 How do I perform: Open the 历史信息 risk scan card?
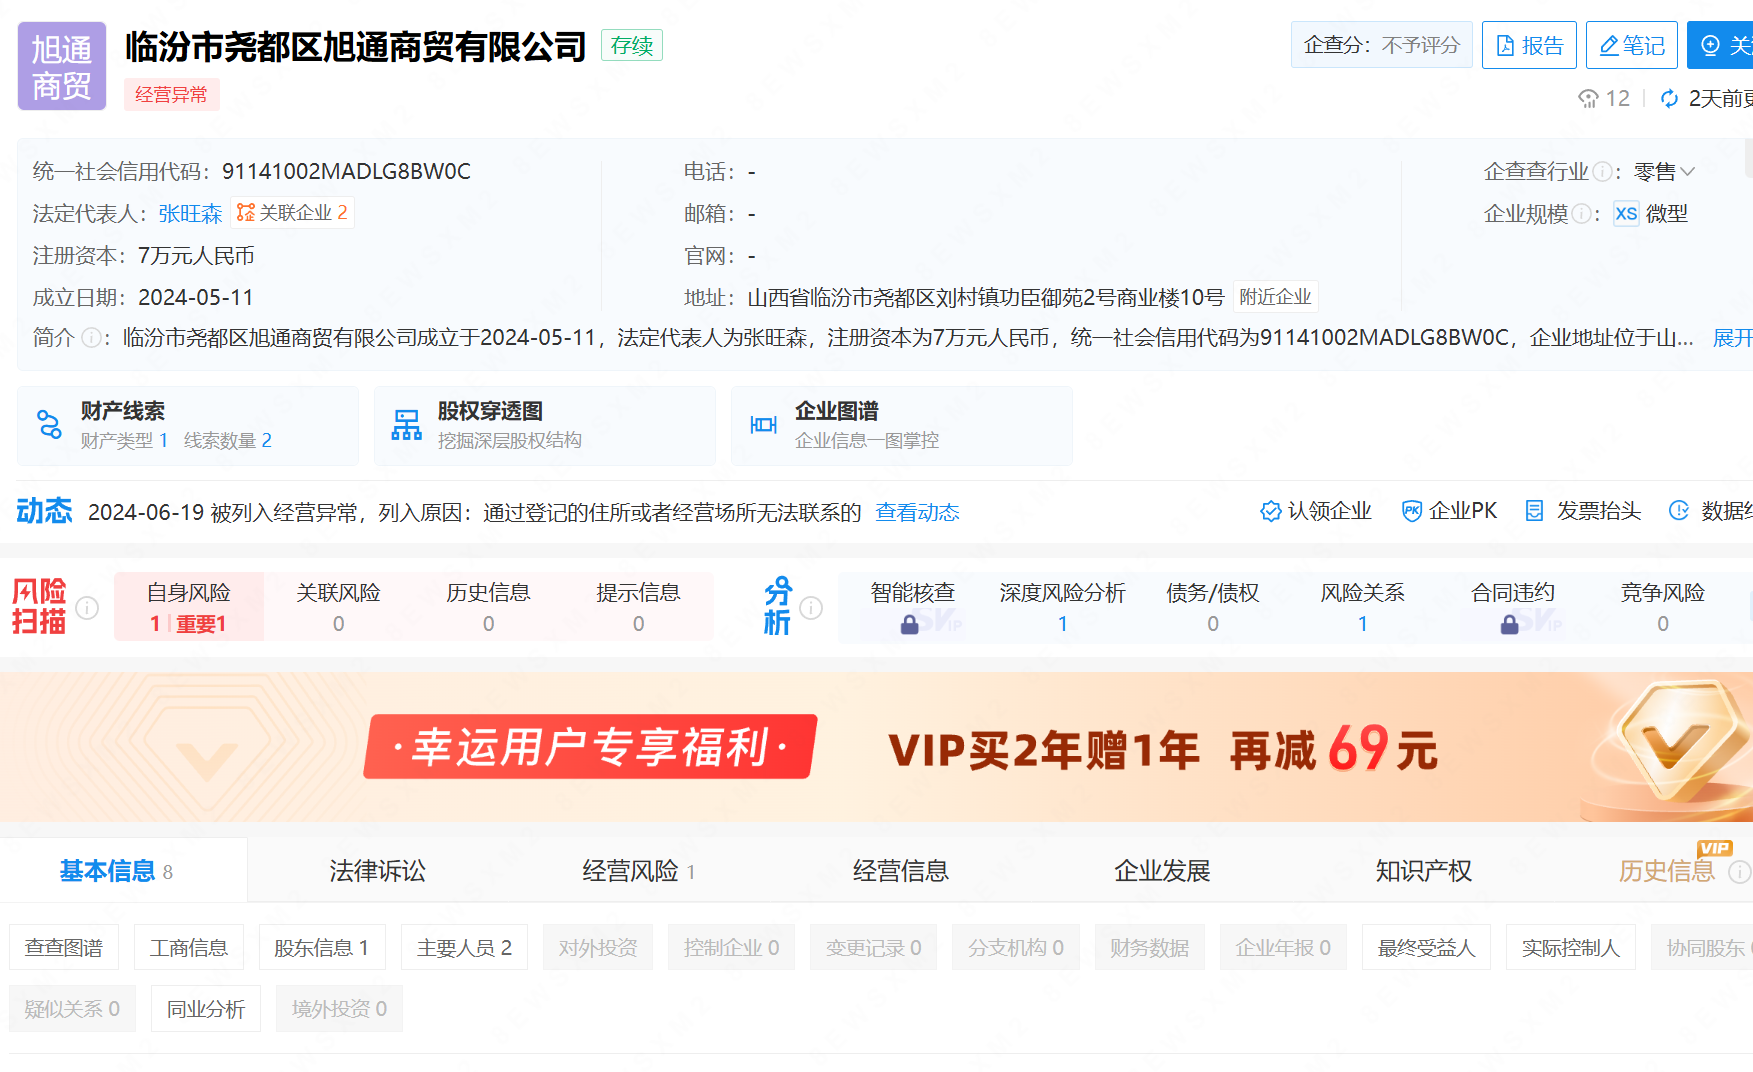pos(489,607)
